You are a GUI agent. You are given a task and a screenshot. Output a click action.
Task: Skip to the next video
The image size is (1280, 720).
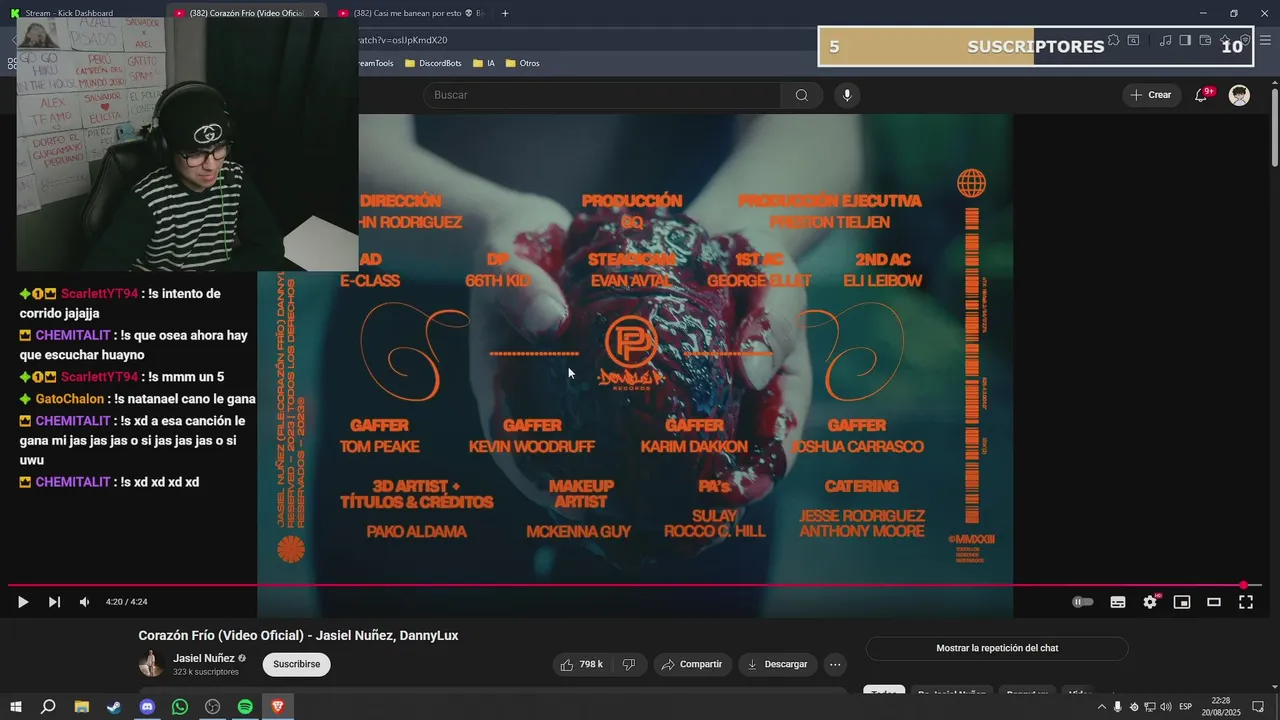point(54,602)
